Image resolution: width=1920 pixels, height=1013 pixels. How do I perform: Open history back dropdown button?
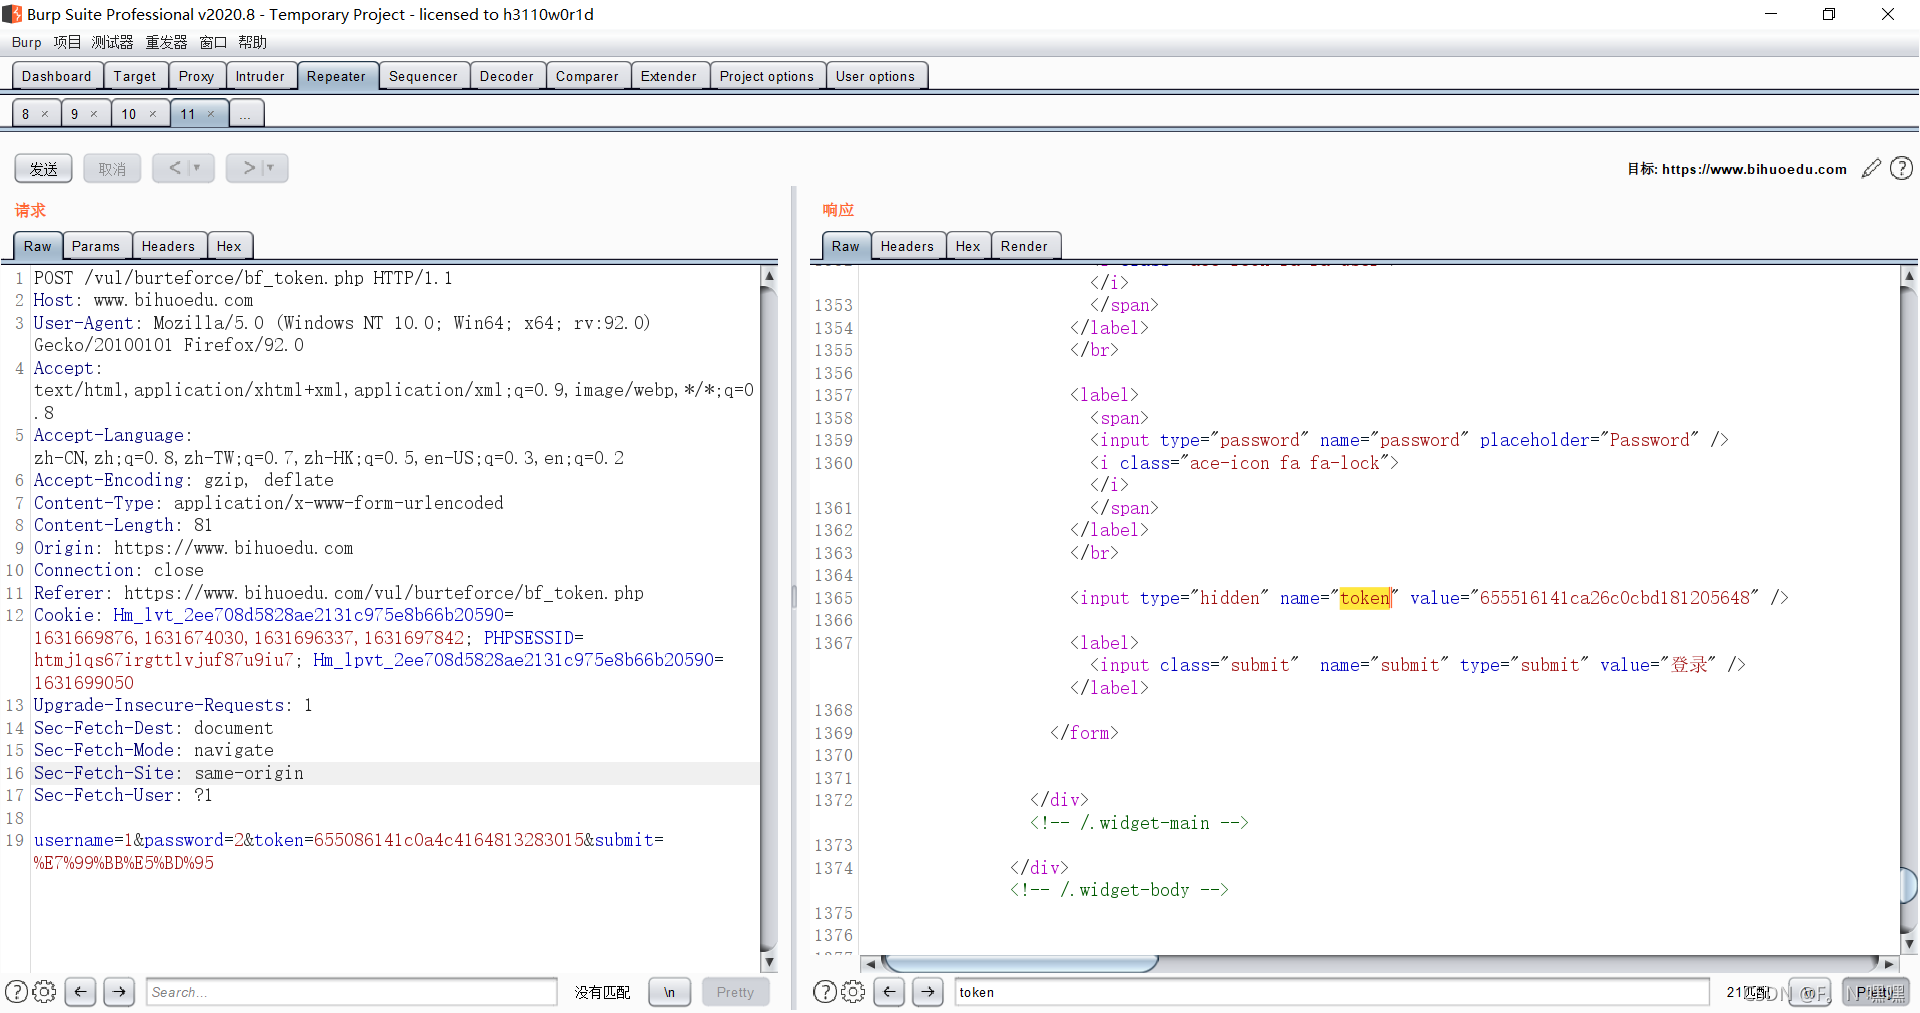coord(184,168)
